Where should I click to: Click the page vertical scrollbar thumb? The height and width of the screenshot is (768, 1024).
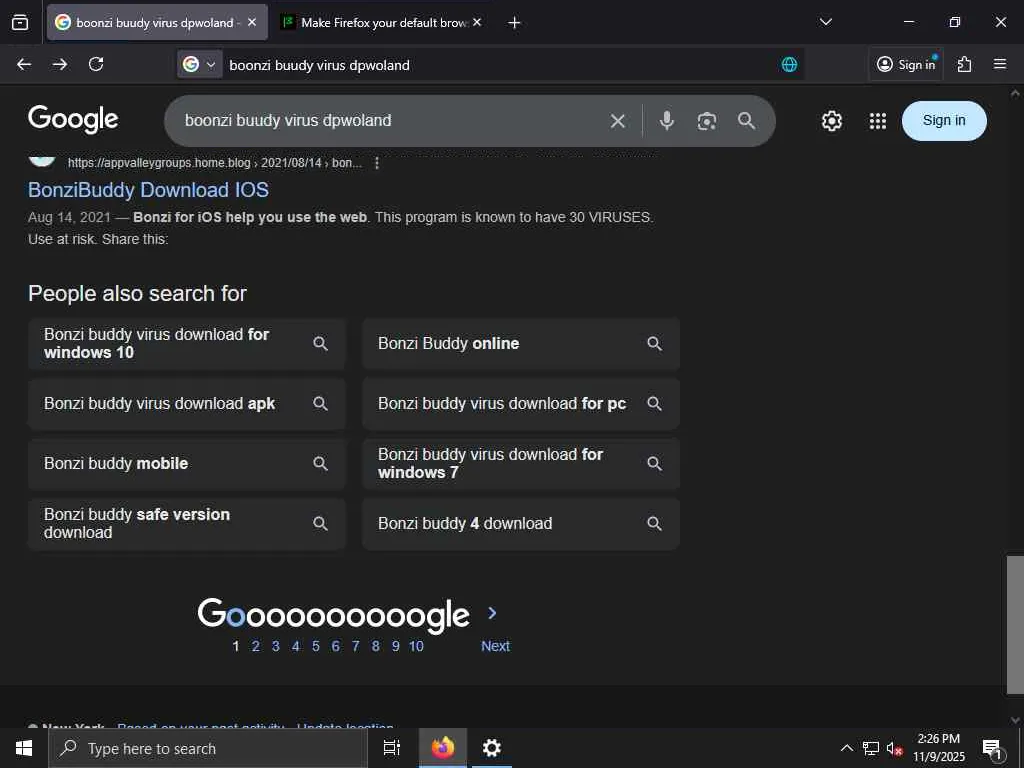click(1015, 624)
